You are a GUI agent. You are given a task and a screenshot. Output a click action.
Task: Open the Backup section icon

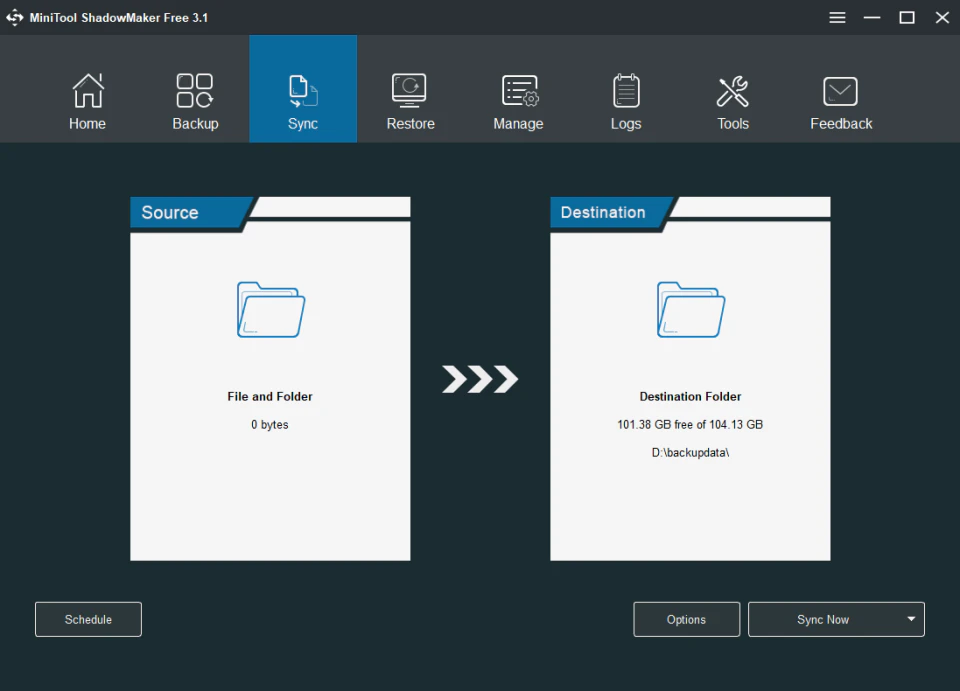point(194,89)
